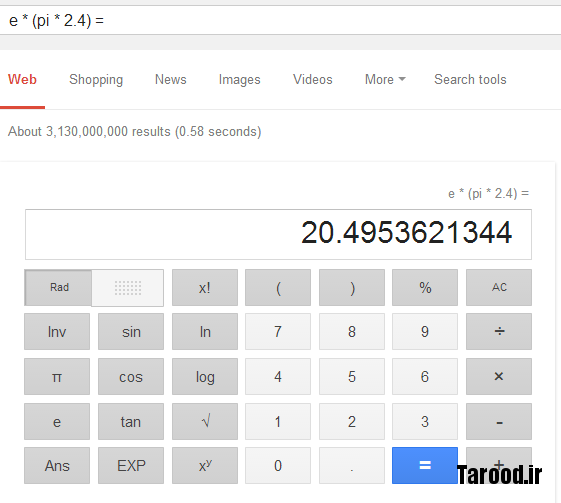Click the division sign key

tap(499, 332)
